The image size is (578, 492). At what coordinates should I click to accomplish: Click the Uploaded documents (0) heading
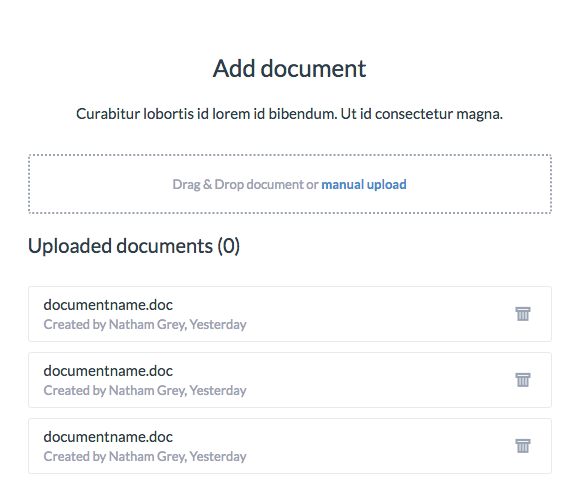(x=134, y=246)
